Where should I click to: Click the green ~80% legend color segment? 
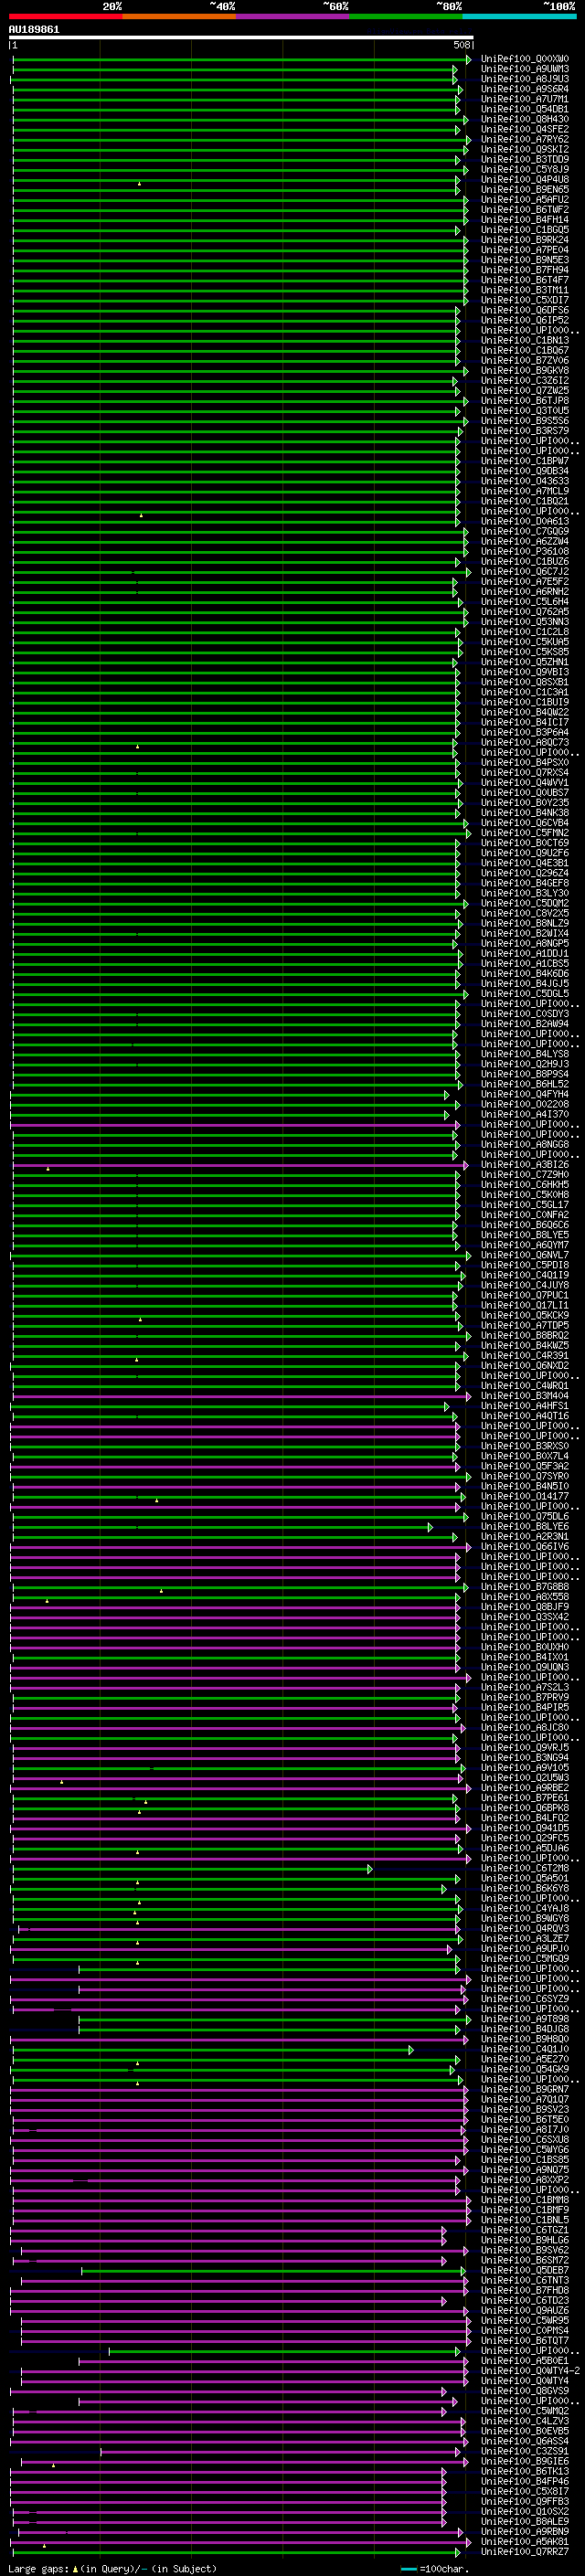click(406, 16)
